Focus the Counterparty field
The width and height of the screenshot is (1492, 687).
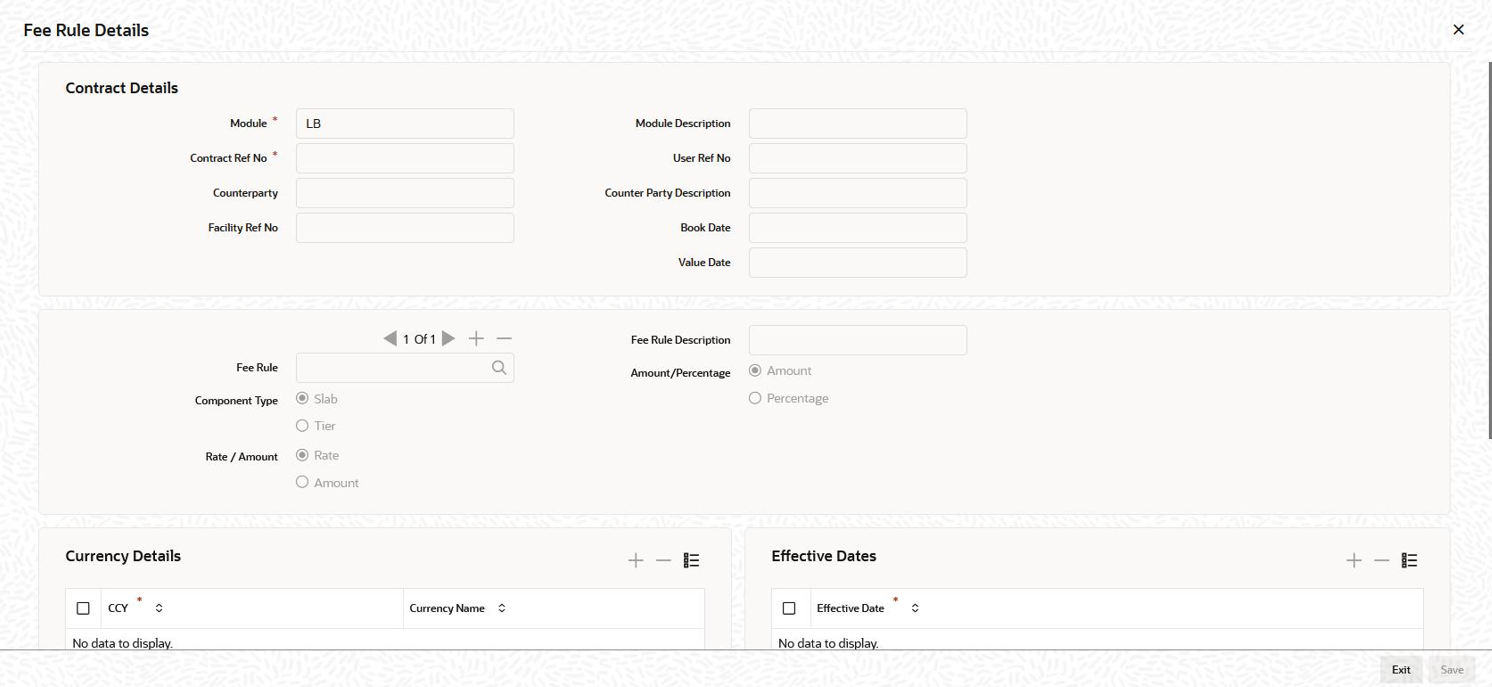405,193
